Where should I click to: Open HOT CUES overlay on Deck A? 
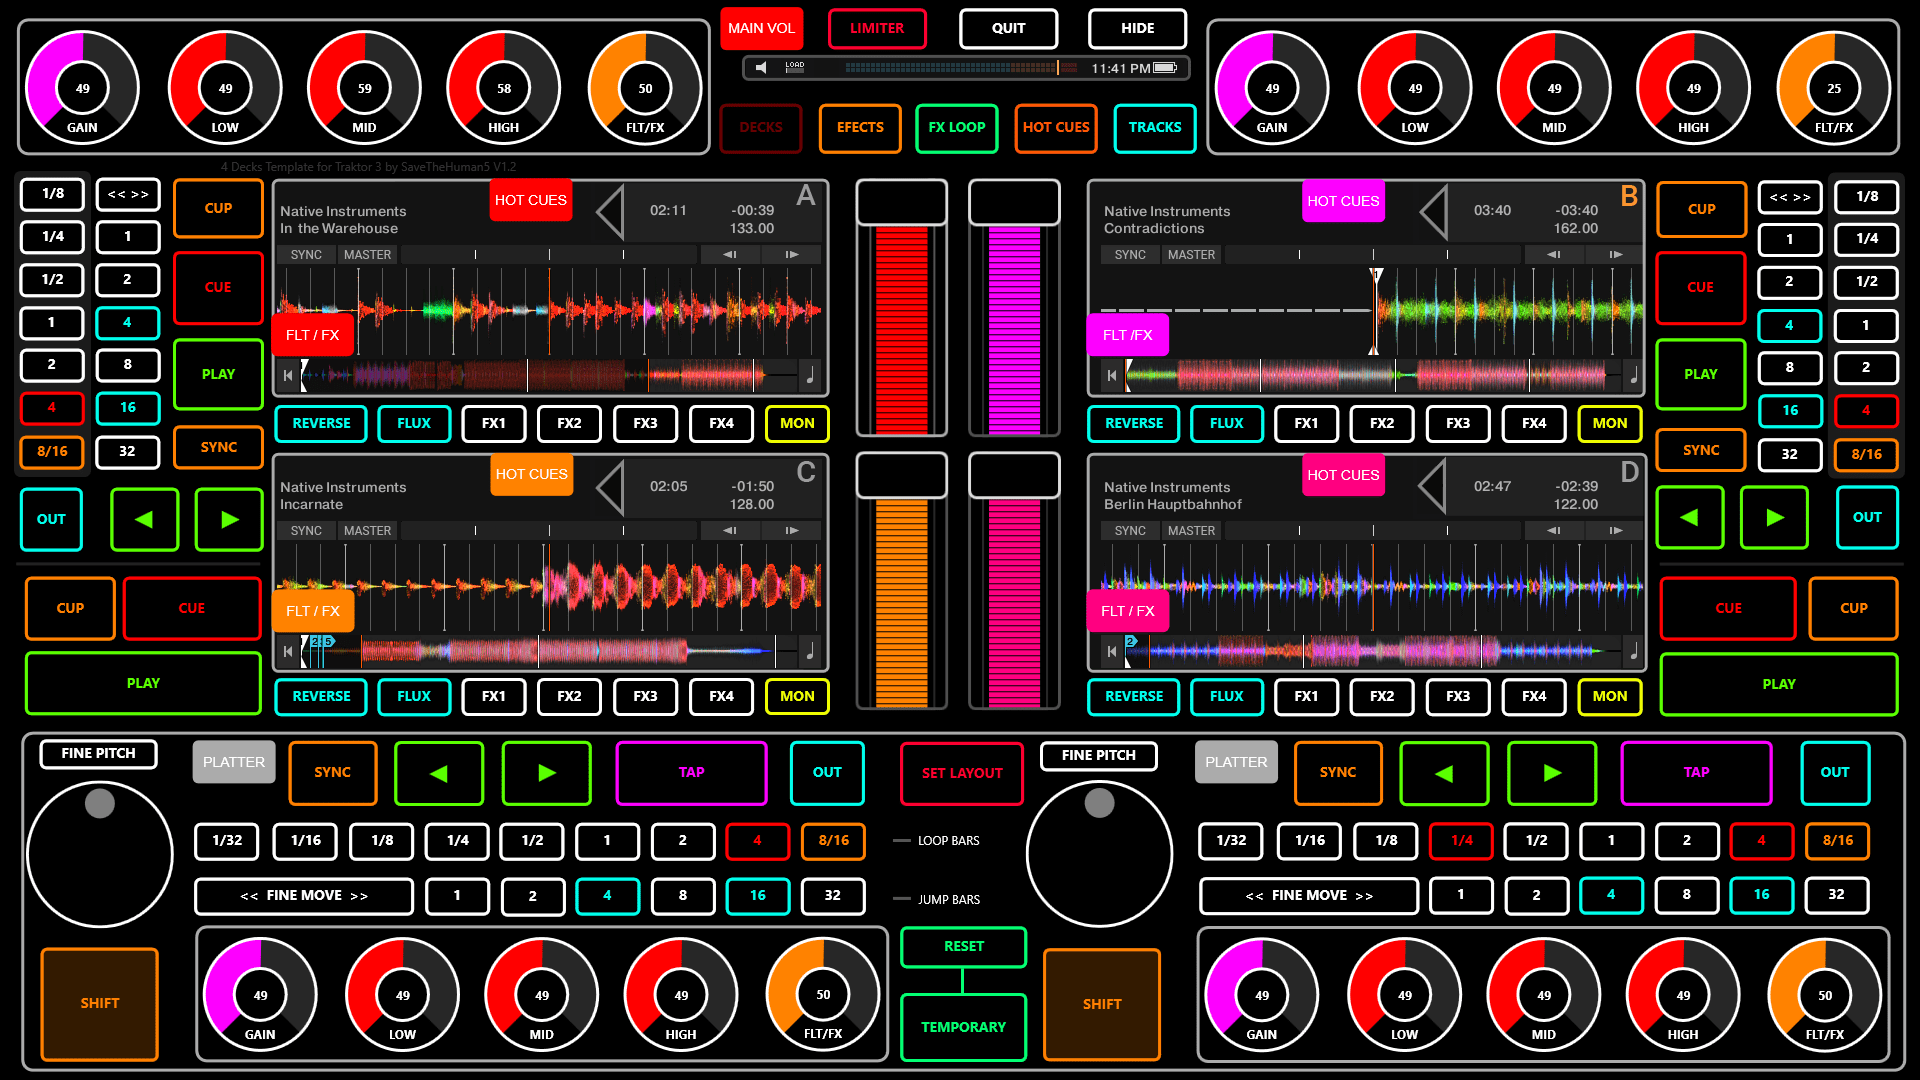[x=531, y=200]
